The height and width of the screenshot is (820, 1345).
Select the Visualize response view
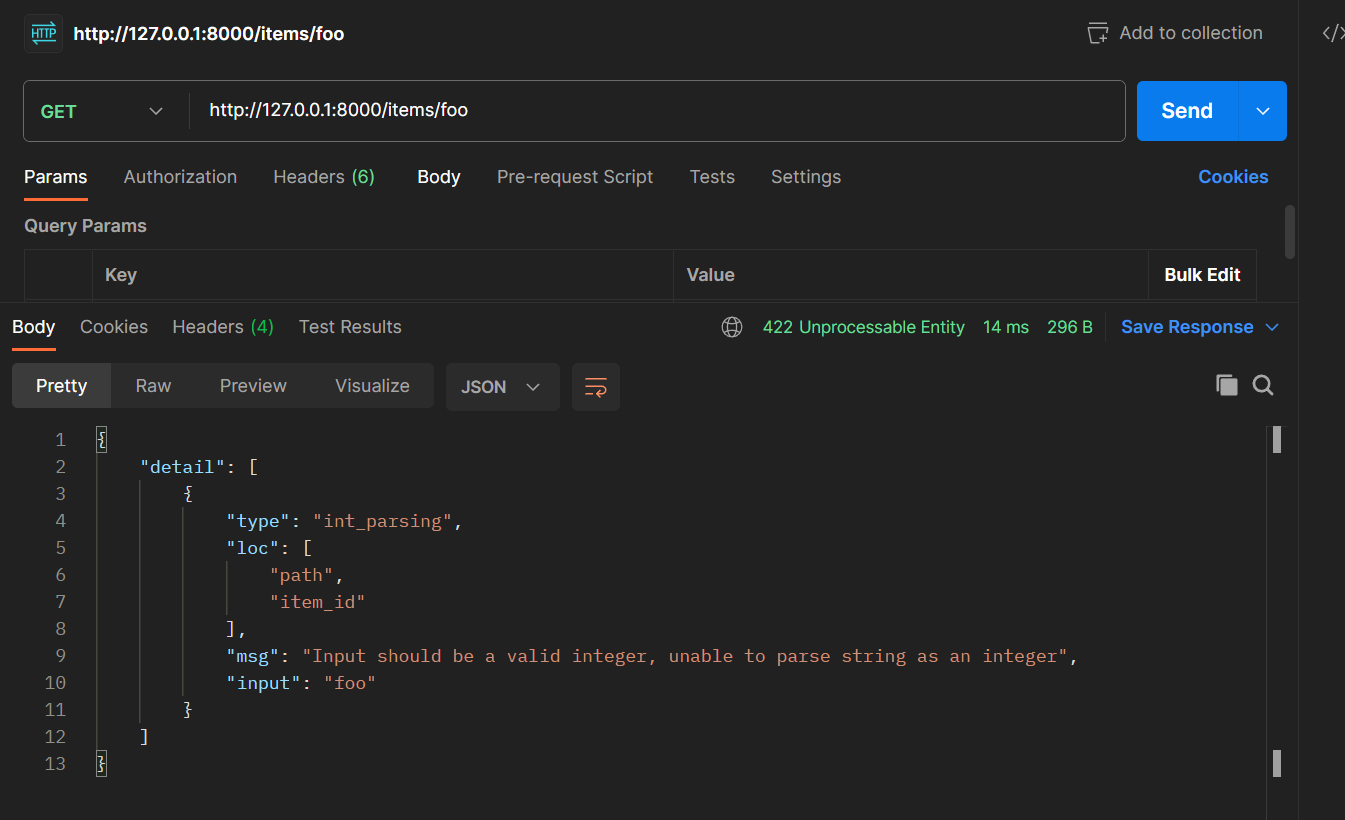(372, 386)
